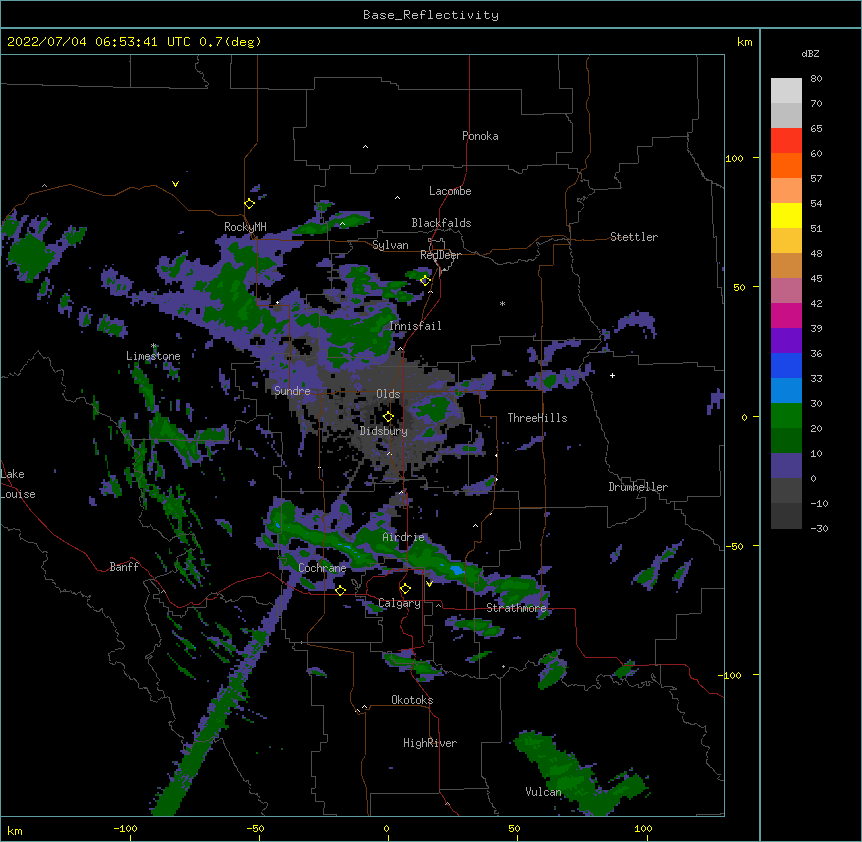Click the -100 km tick on the bottom axis
This screenshot has height=842, width=862.
point(125,828)
